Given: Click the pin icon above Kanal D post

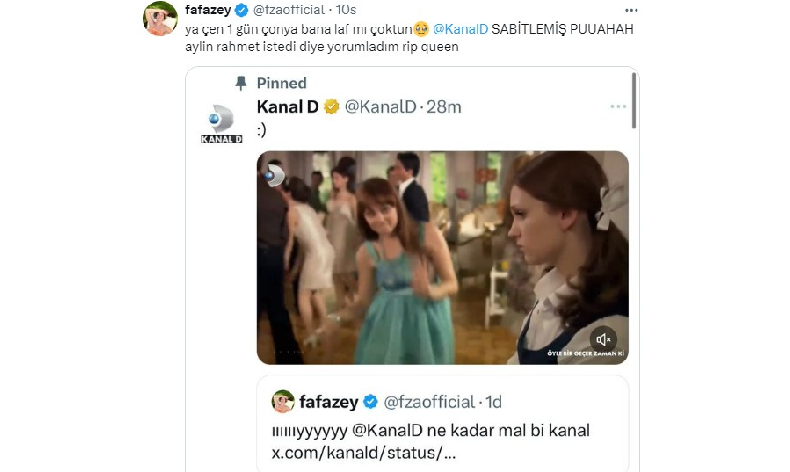Looking at the screenshot, I should [240, 83].
